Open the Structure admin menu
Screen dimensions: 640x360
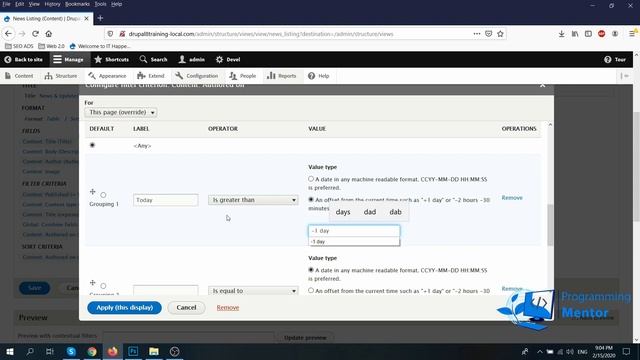point(61,76)
